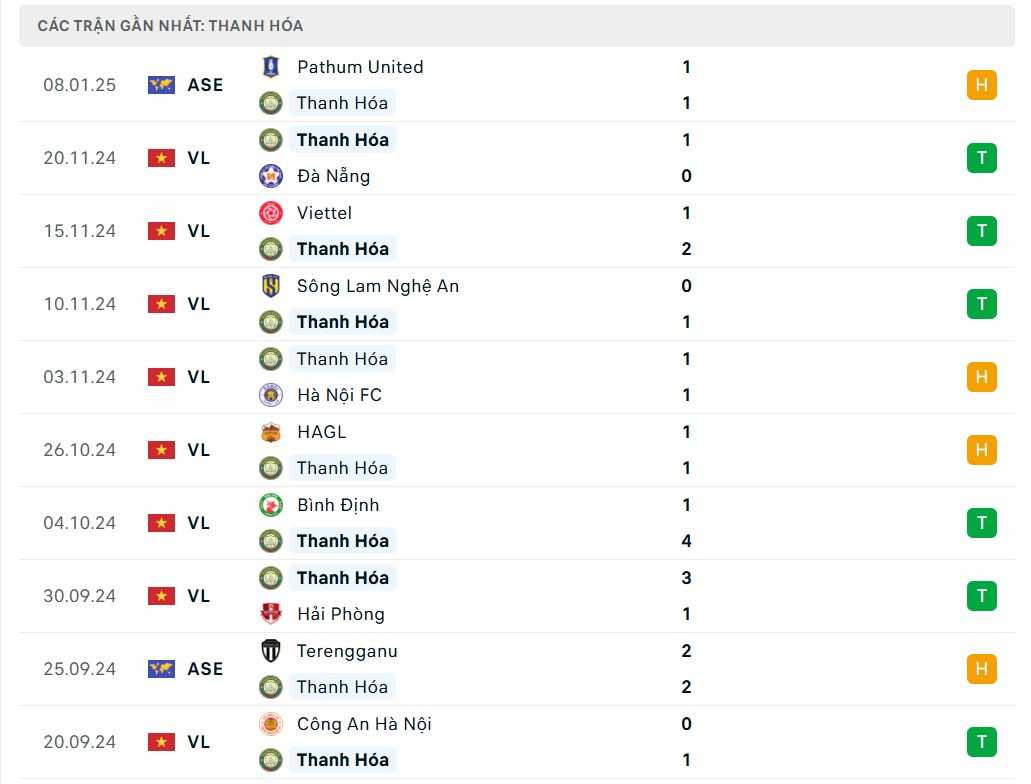This screenshot has width=1031, height=784.
Task: Click the Vietnam flag on the 20.11.24 row
Action: coord(160,157)
